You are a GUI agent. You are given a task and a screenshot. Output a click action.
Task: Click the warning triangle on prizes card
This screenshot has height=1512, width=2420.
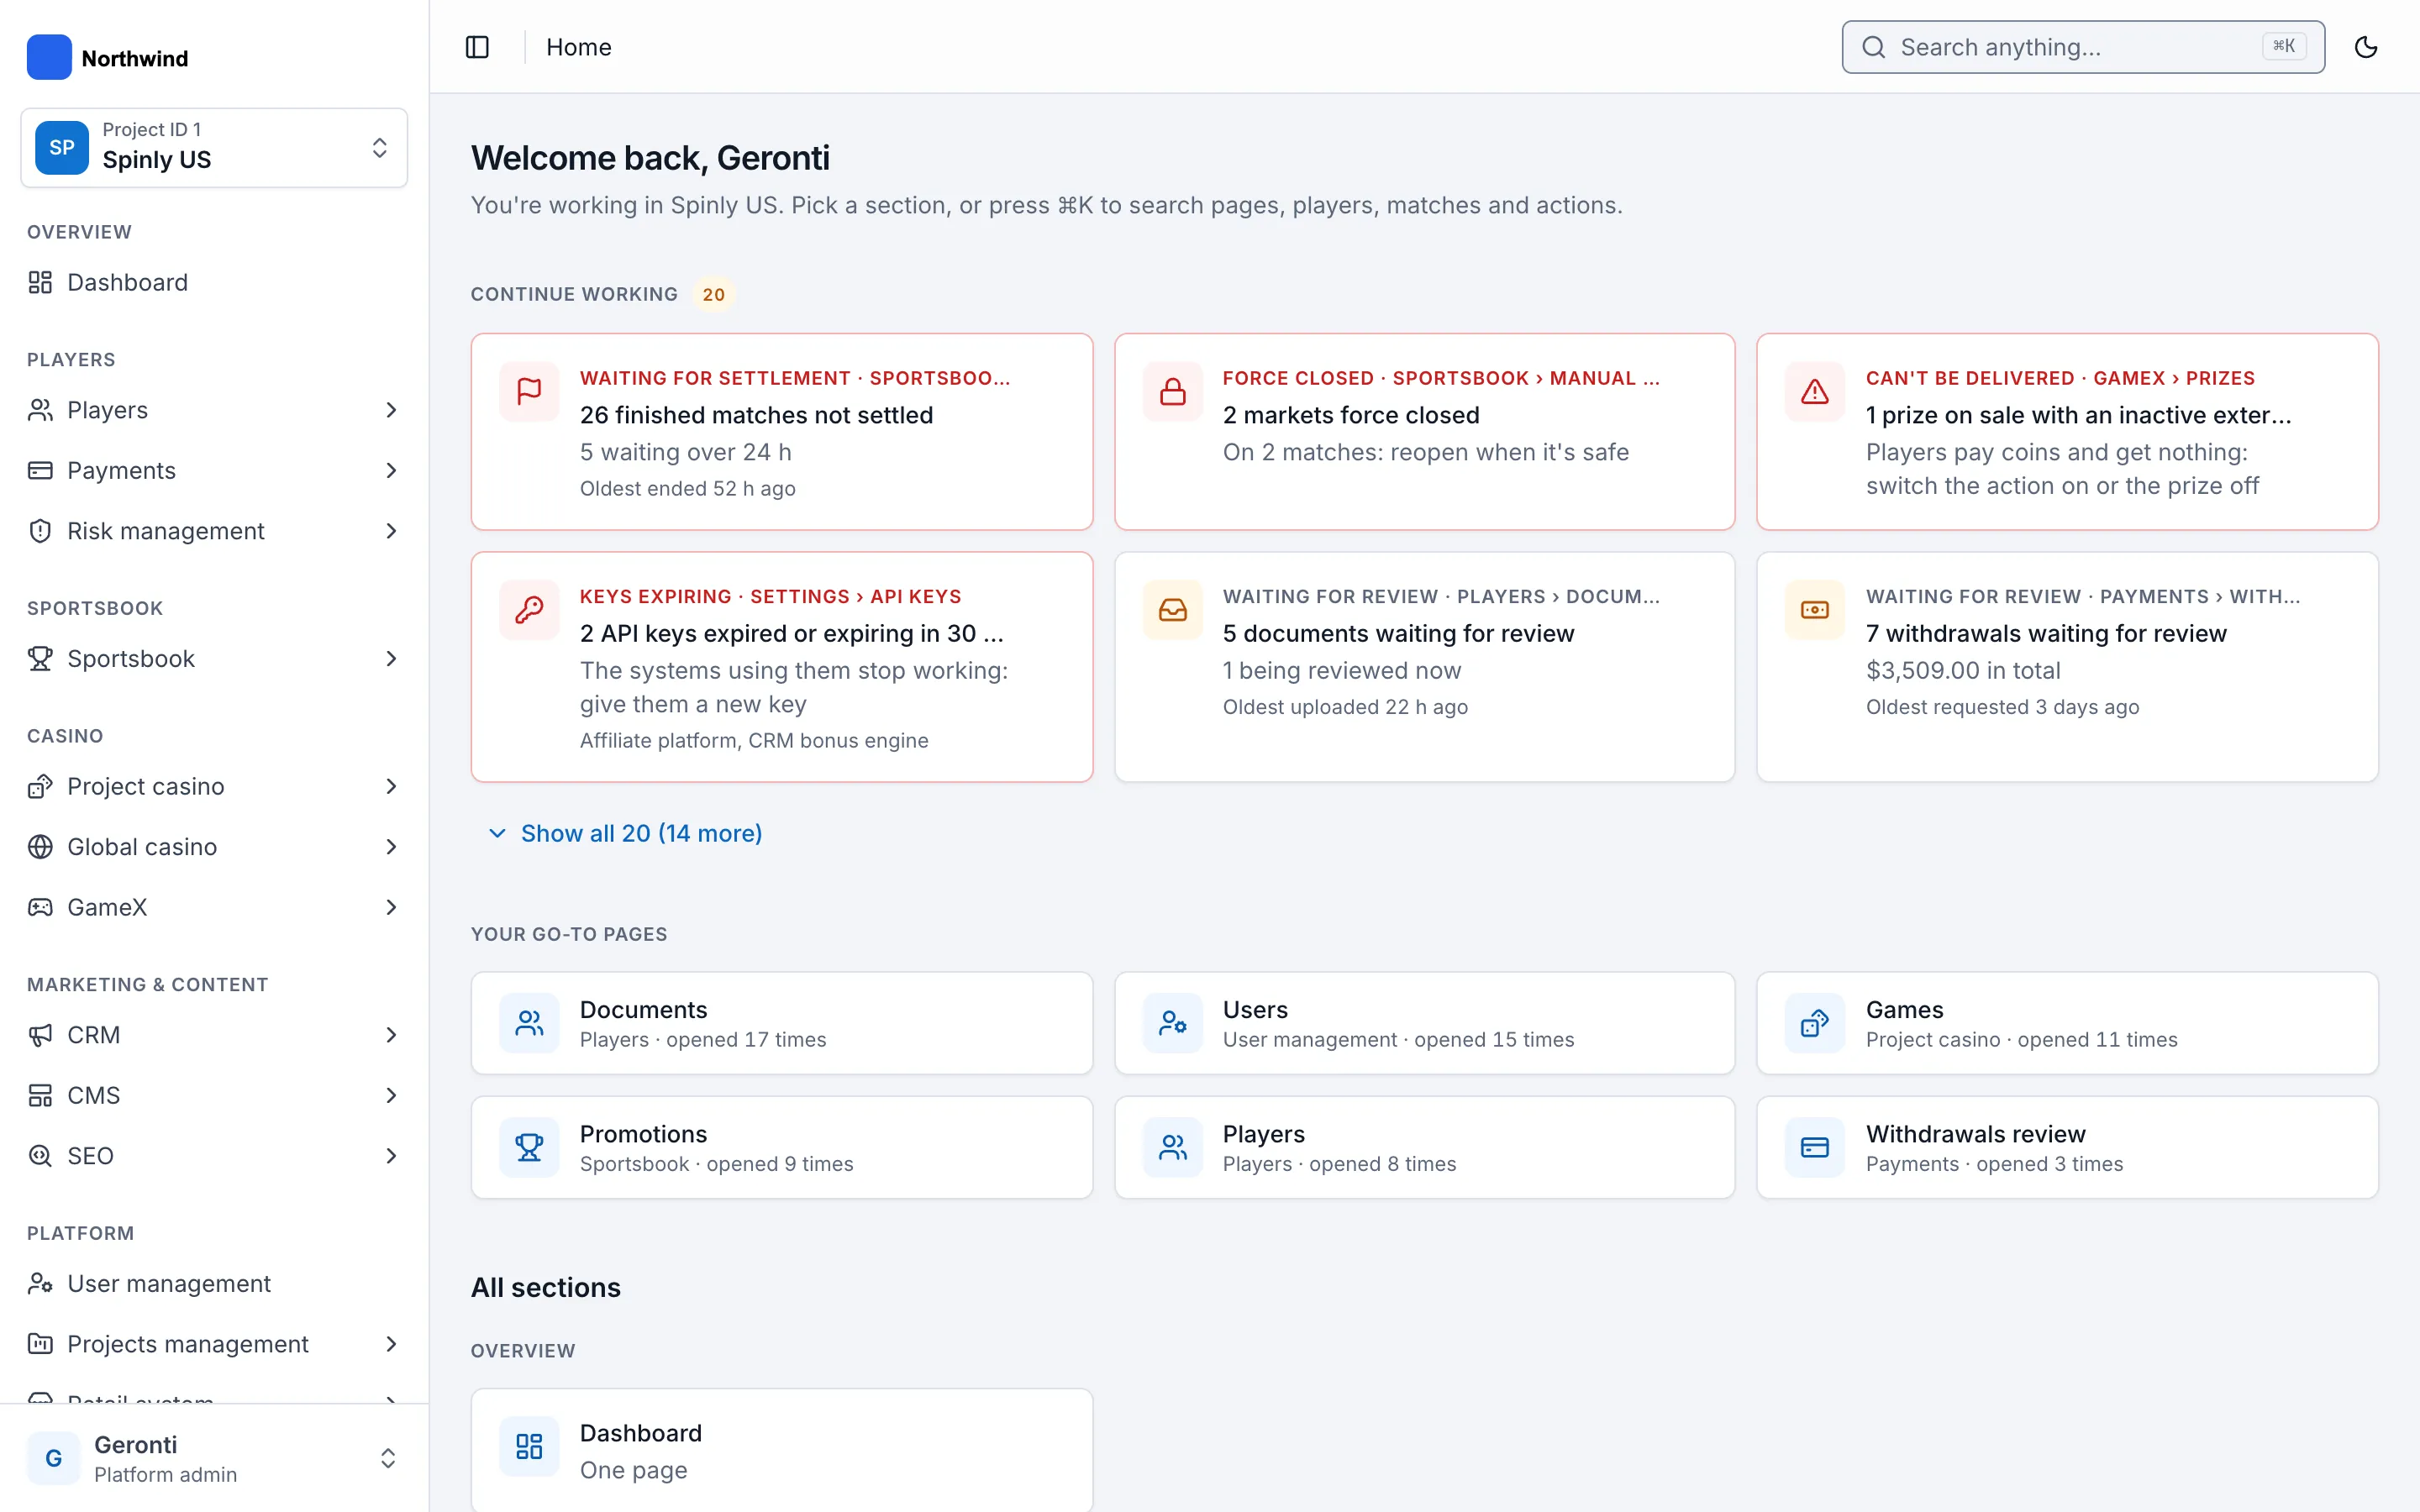click(x=1814, y=391)
